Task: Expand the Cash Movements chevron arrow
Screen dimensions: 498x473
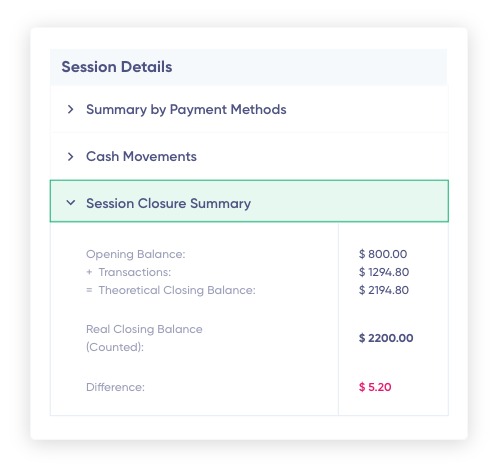Action: click(x=70, y=156)
